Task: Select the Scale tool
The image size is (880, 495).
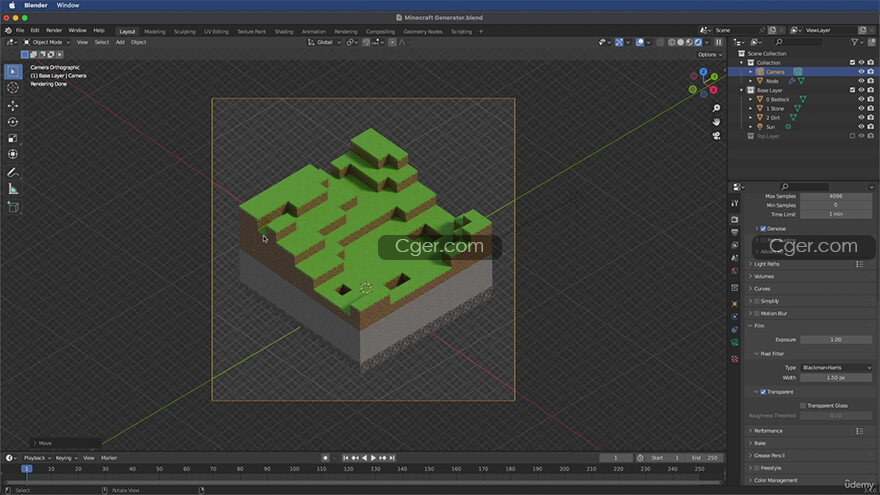Action: pos(13,138)
